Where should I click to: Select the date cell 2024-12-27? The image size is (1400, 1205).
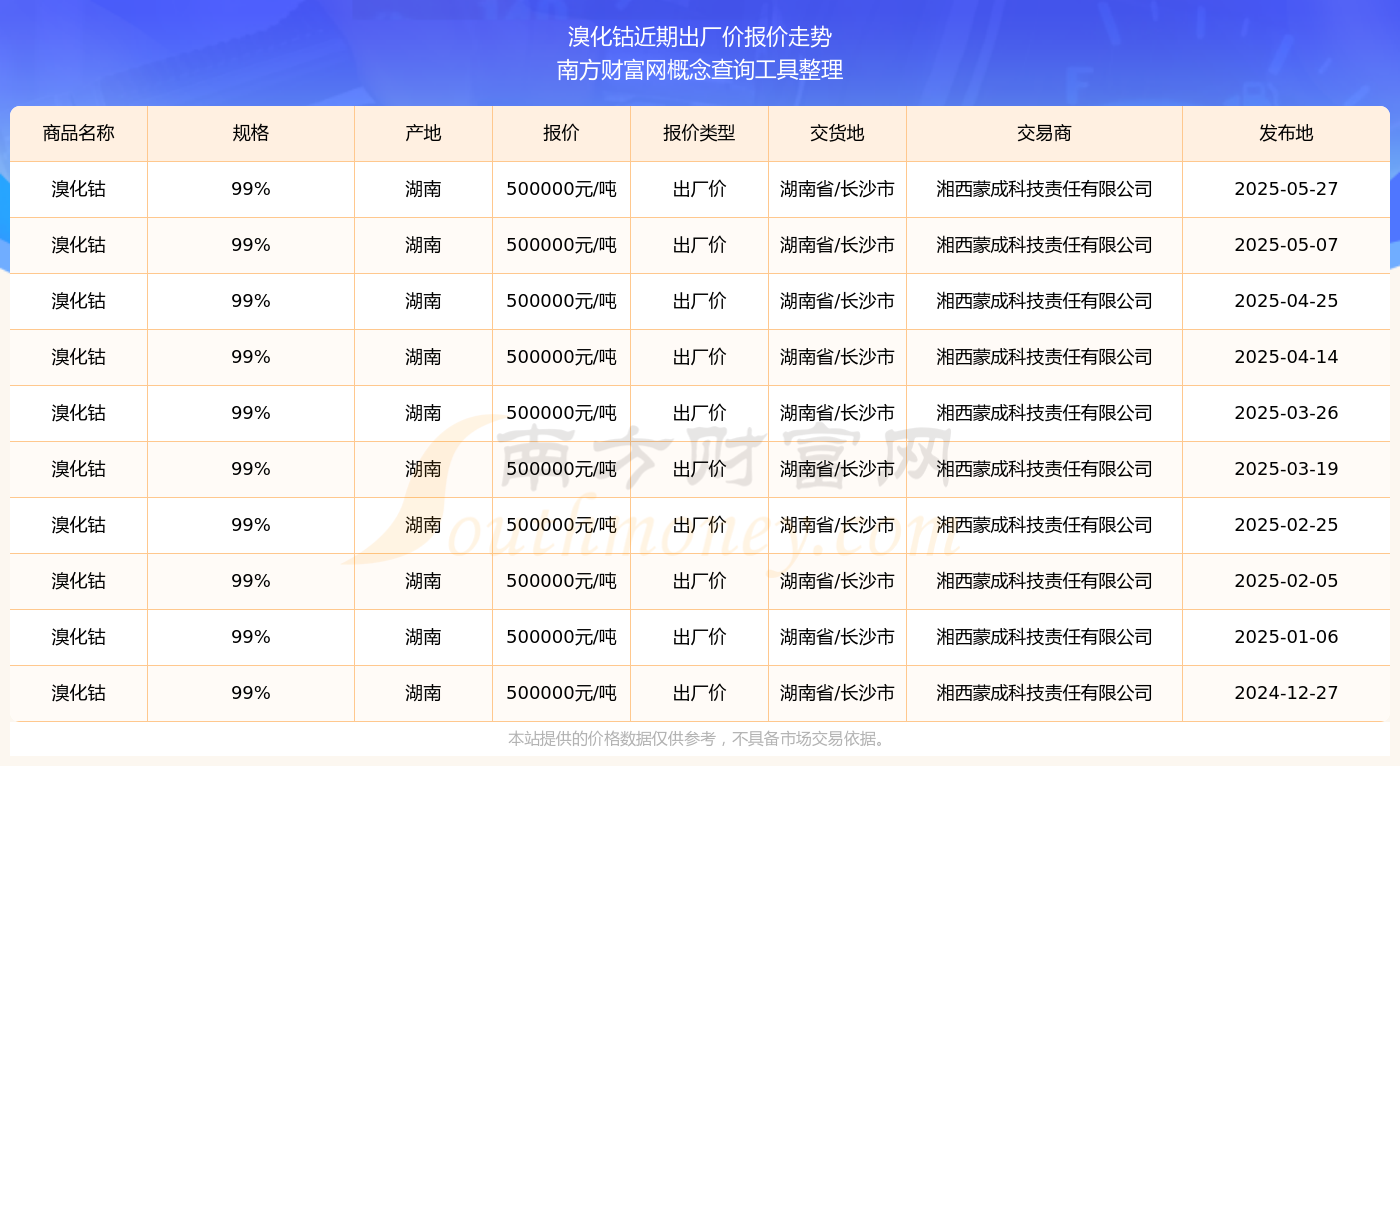1286,693
